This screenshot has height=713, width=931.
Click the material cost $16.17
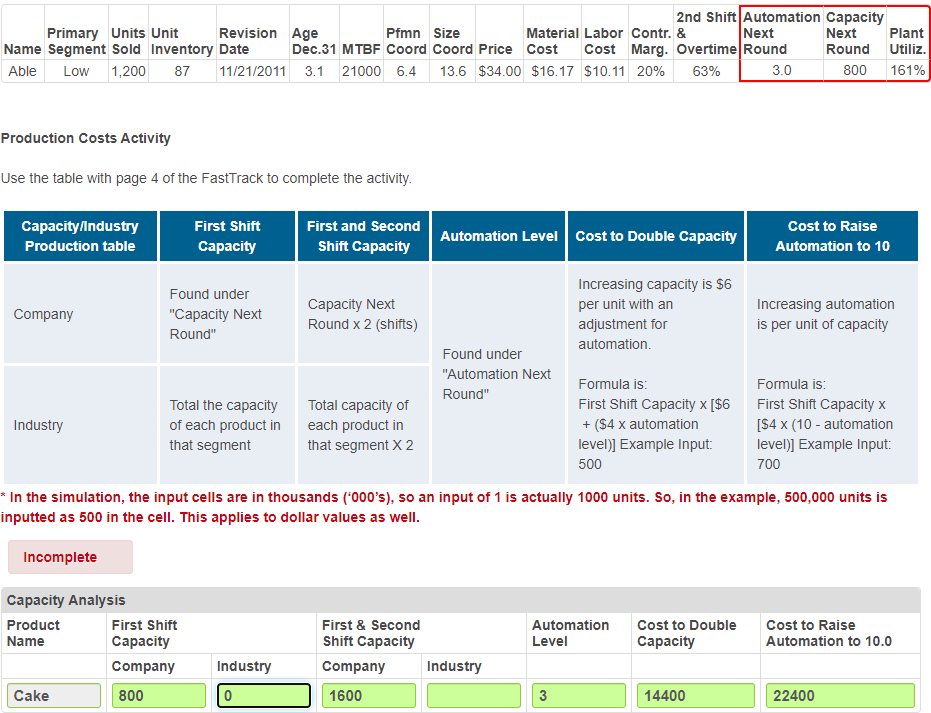point(553,71)
